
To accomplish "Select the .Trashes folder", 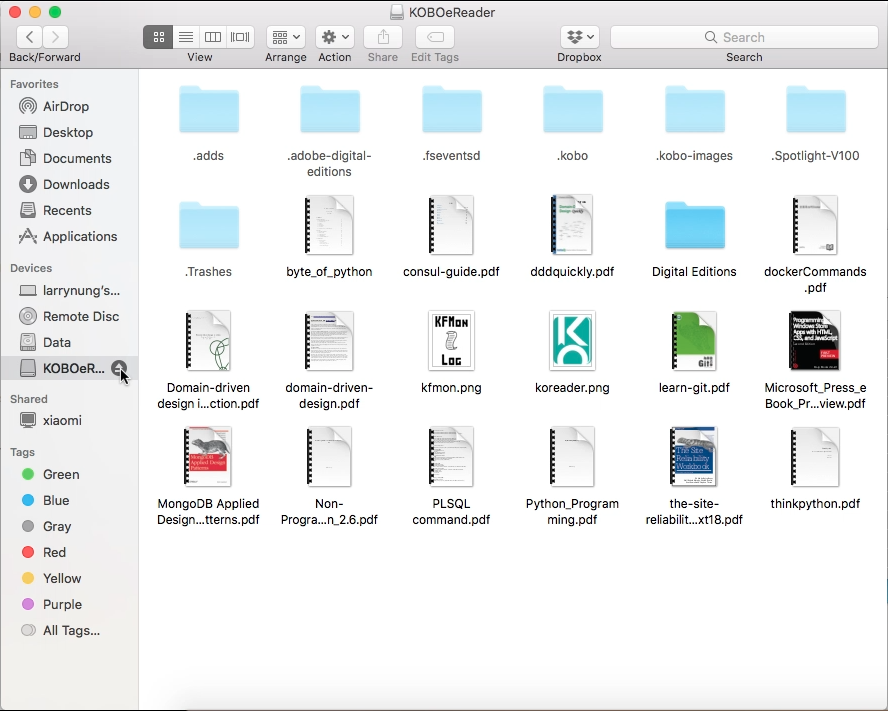I will 209,225.
